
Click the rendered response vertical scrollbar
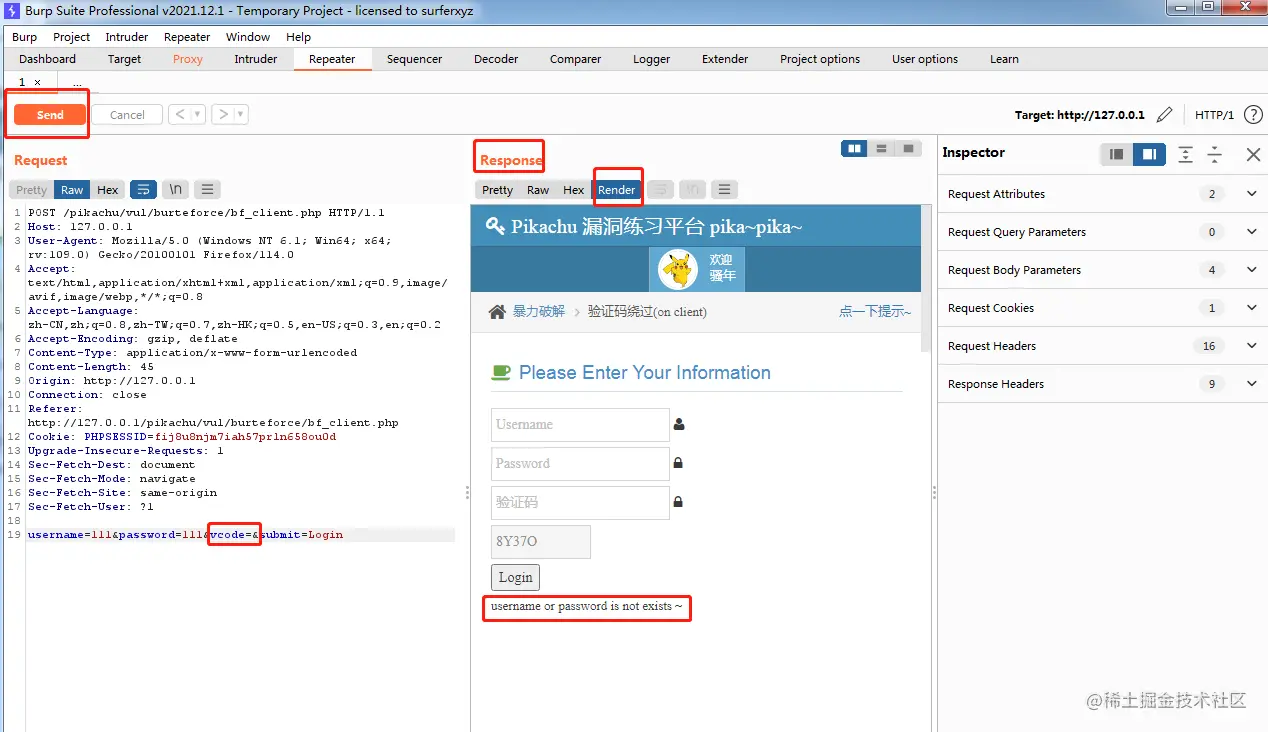(926, 277)
